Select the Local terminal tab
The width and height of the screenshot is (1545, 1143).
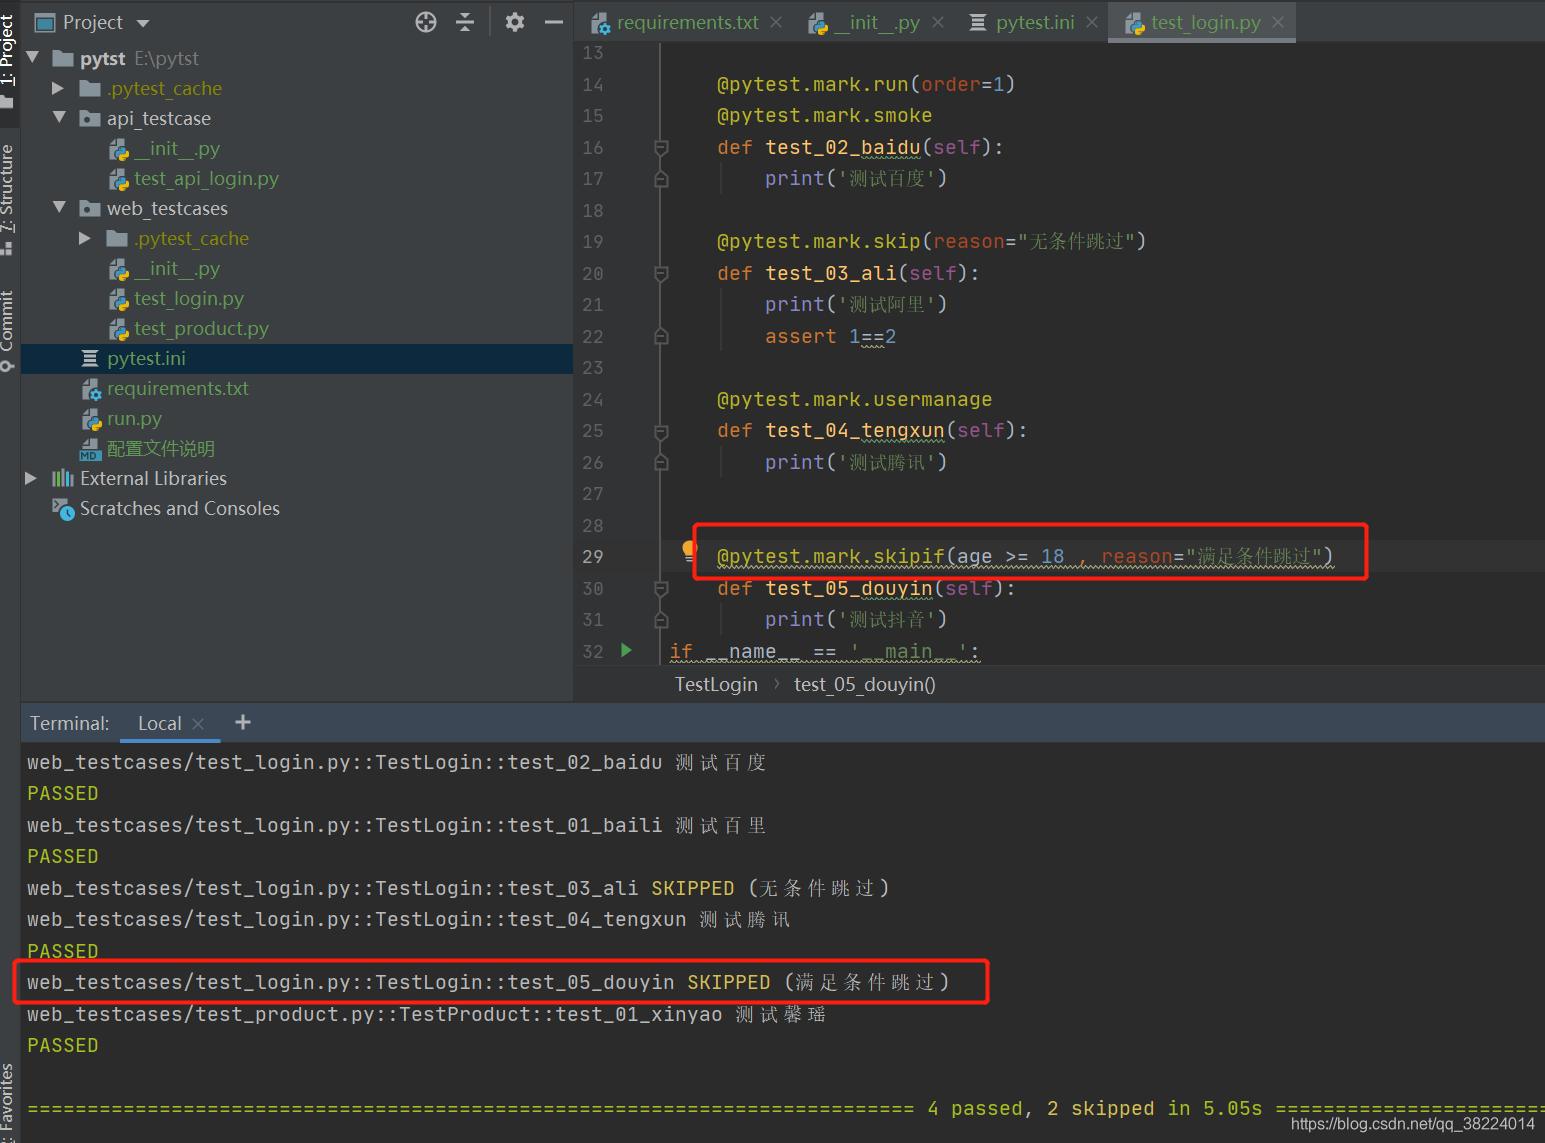coord(159,723)
